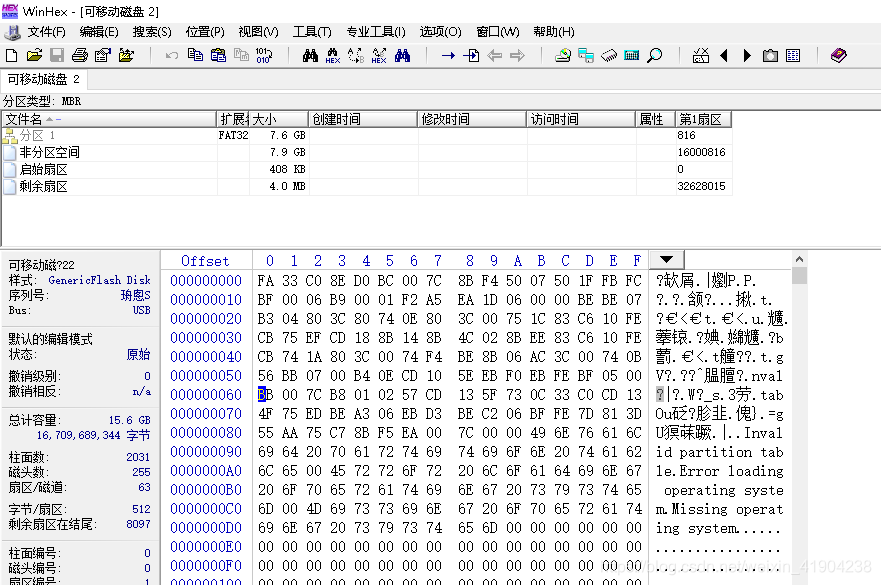The width and height of the screenshot is (881, 585).
Task: Open the Properties icon in toolbar
Action: 103,55
